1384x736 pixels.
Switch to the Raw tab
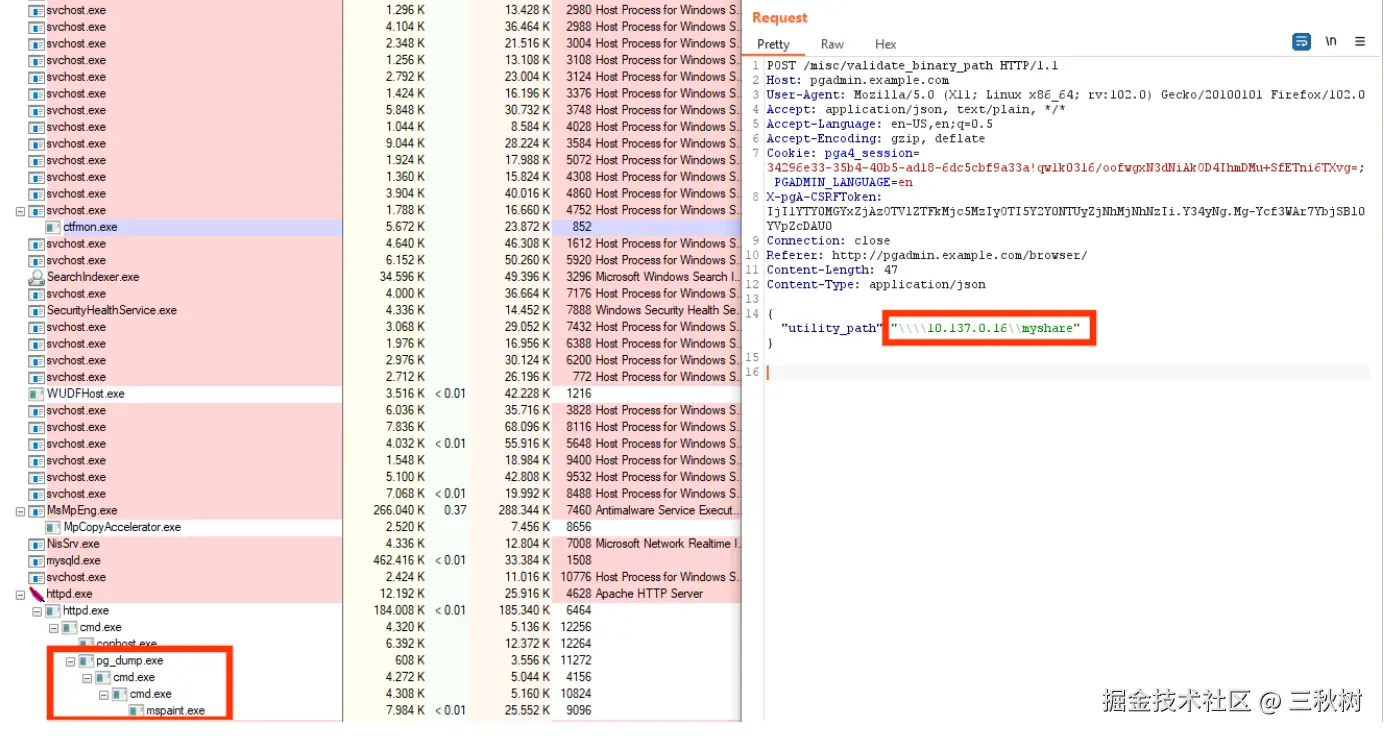832,44
